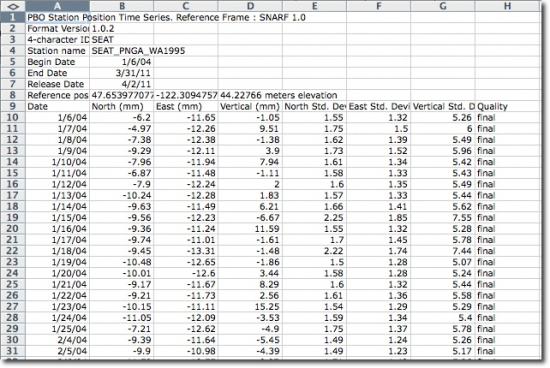Select row 9 header
This screenshot has height=368, width=550.
[x=13, y=106]
